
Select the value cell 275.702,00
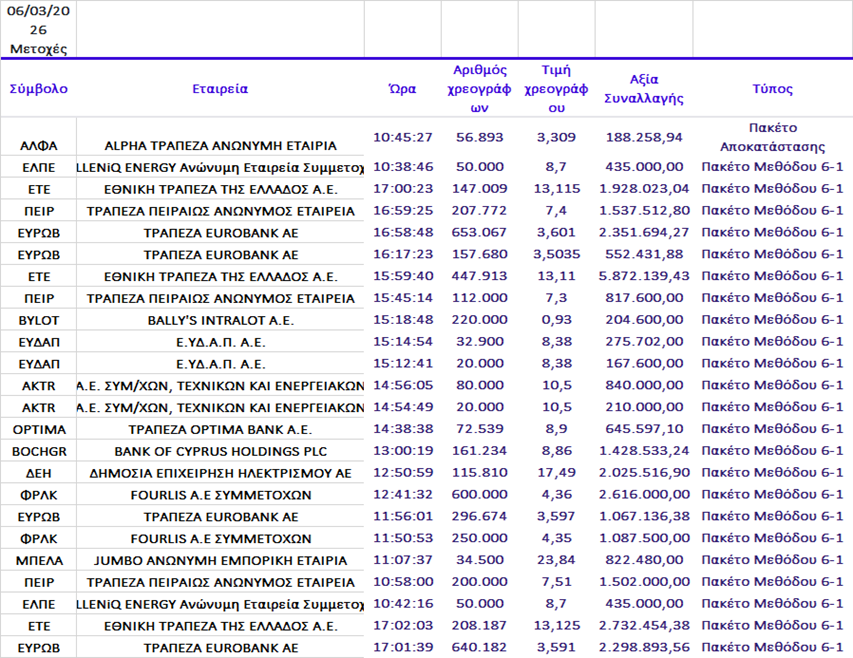pyautogui.click(x=644, y=342)
